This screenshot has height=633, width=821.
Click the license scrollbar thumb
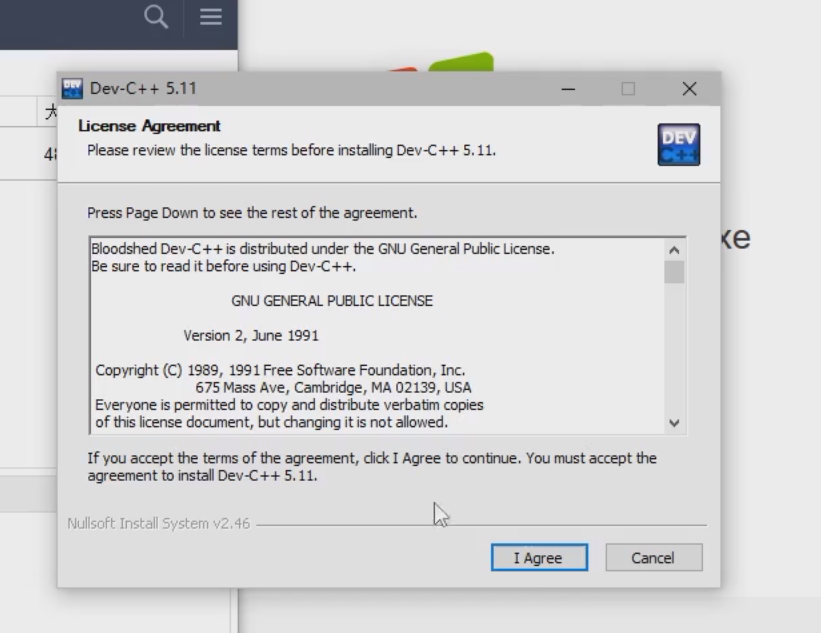pos(674,272)
